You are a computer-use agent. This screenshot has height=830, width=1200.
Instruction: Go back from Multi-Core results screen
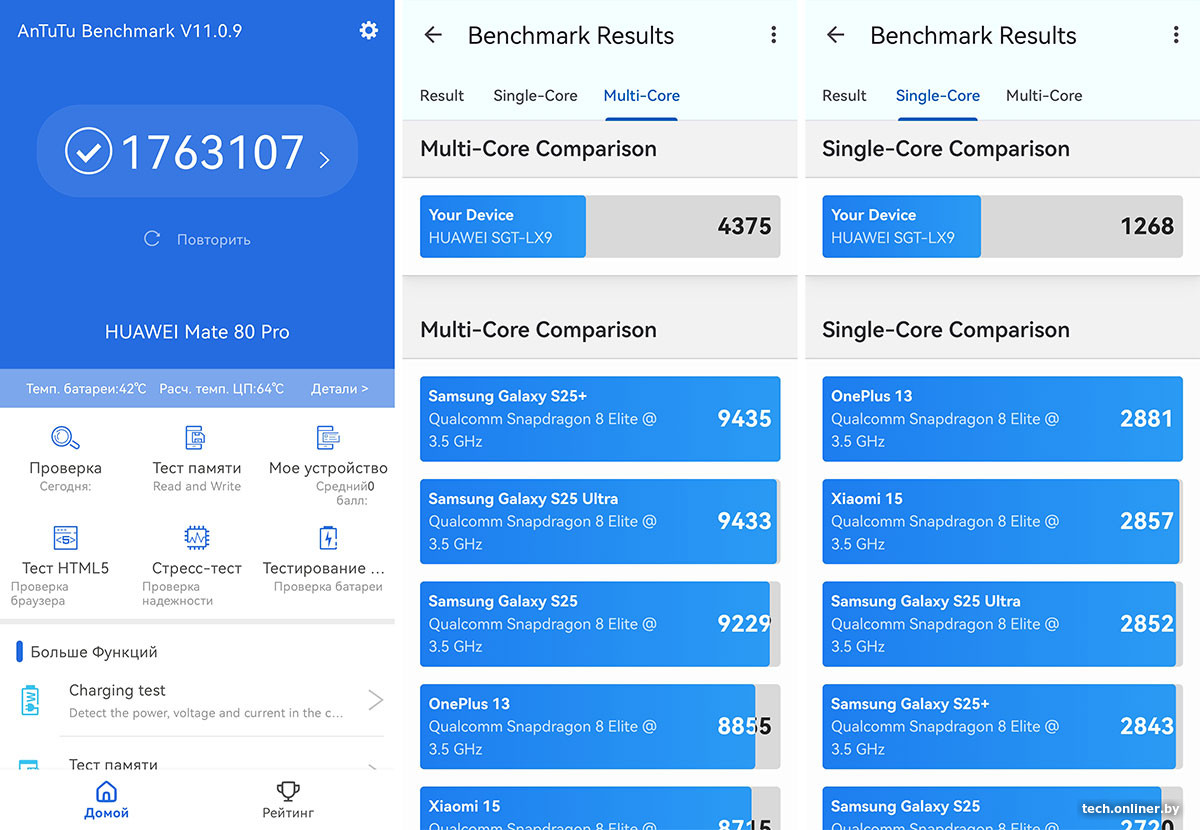point(433,35)
